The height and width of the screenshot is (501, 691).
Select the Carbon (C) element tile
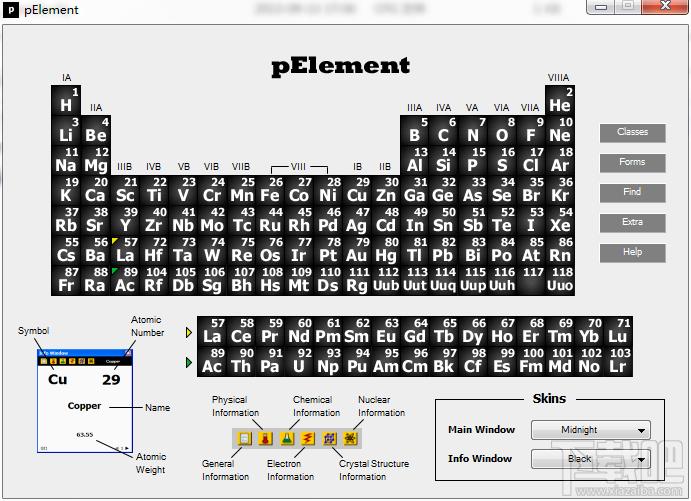pyautogui.click(x=443, y=130)
